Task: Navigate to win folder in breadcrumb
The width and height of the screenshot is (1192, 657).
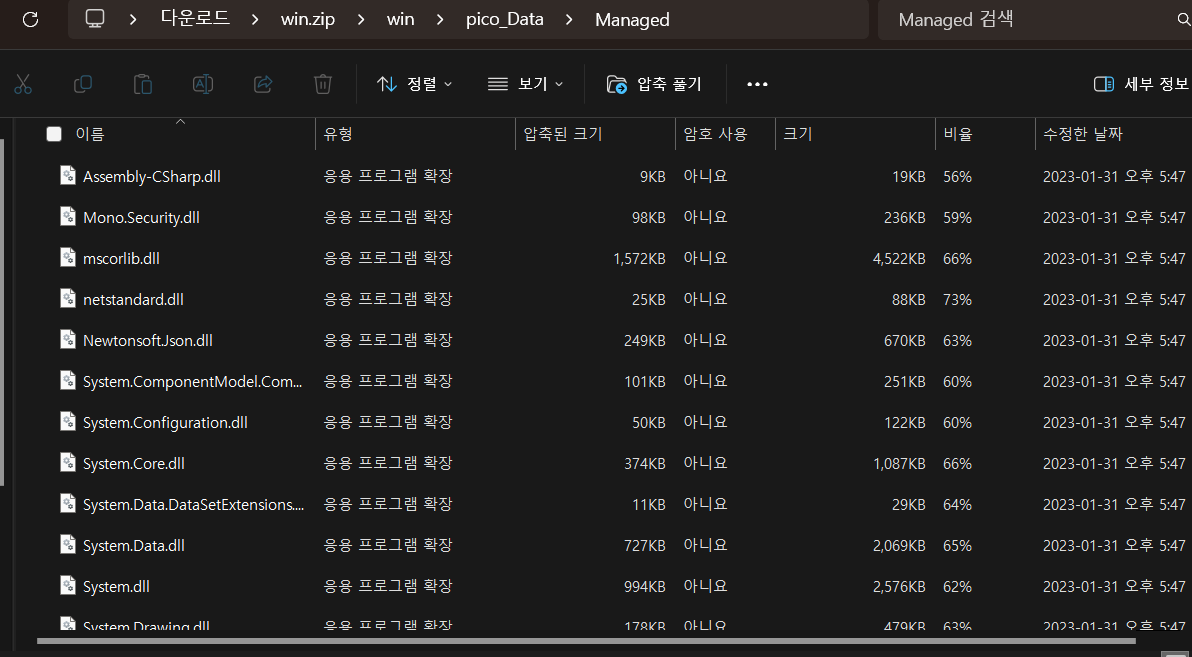Action: click(401, 20)
